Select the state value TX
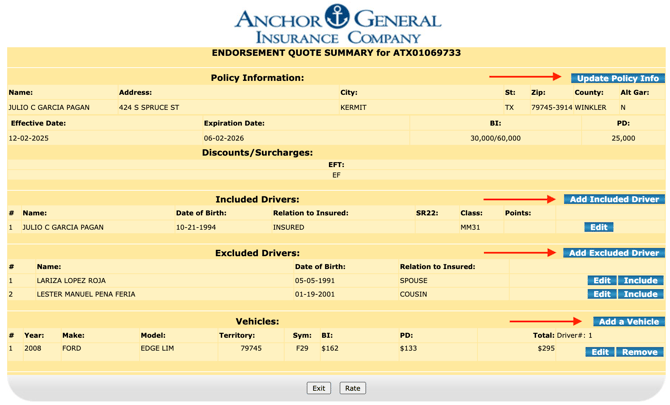The height and width of the screenshot is (405, 670). (509, 108)
